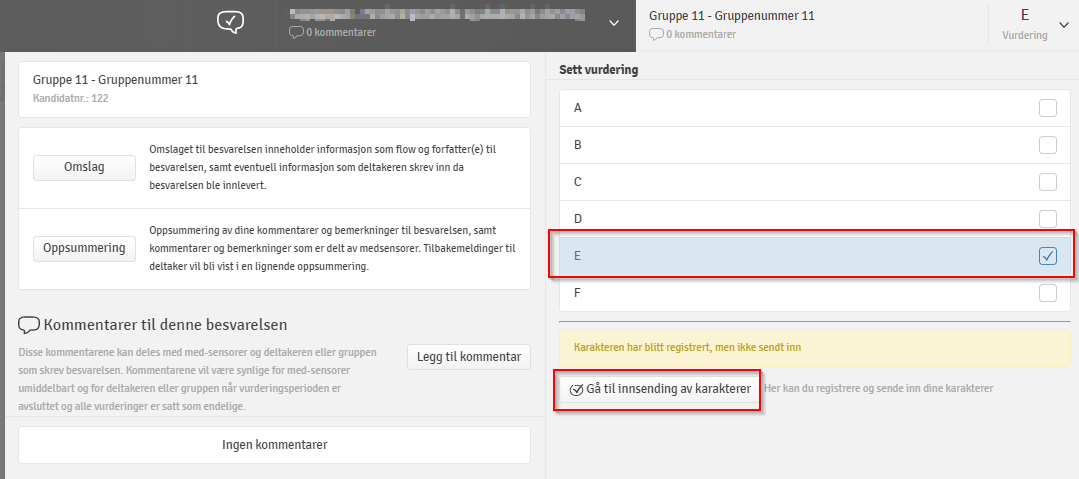The image size is (1079, 479).
Task: Tick the checkbox for grade A
Action: coord(1047,108)
